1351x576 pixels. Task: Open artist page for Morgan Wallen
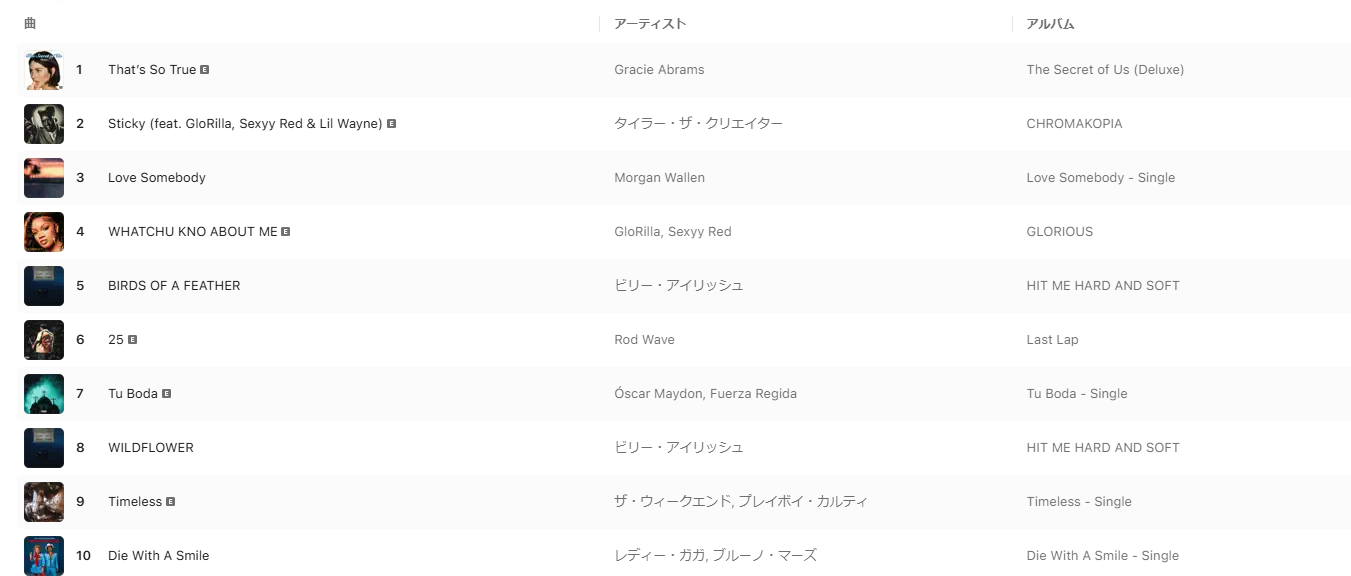[659, 178]
